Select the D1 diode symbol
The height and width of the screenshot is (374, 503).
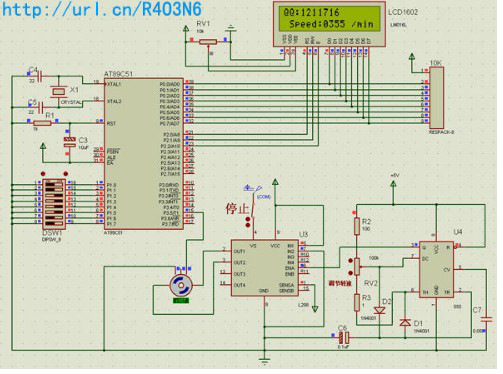point(405,322)
